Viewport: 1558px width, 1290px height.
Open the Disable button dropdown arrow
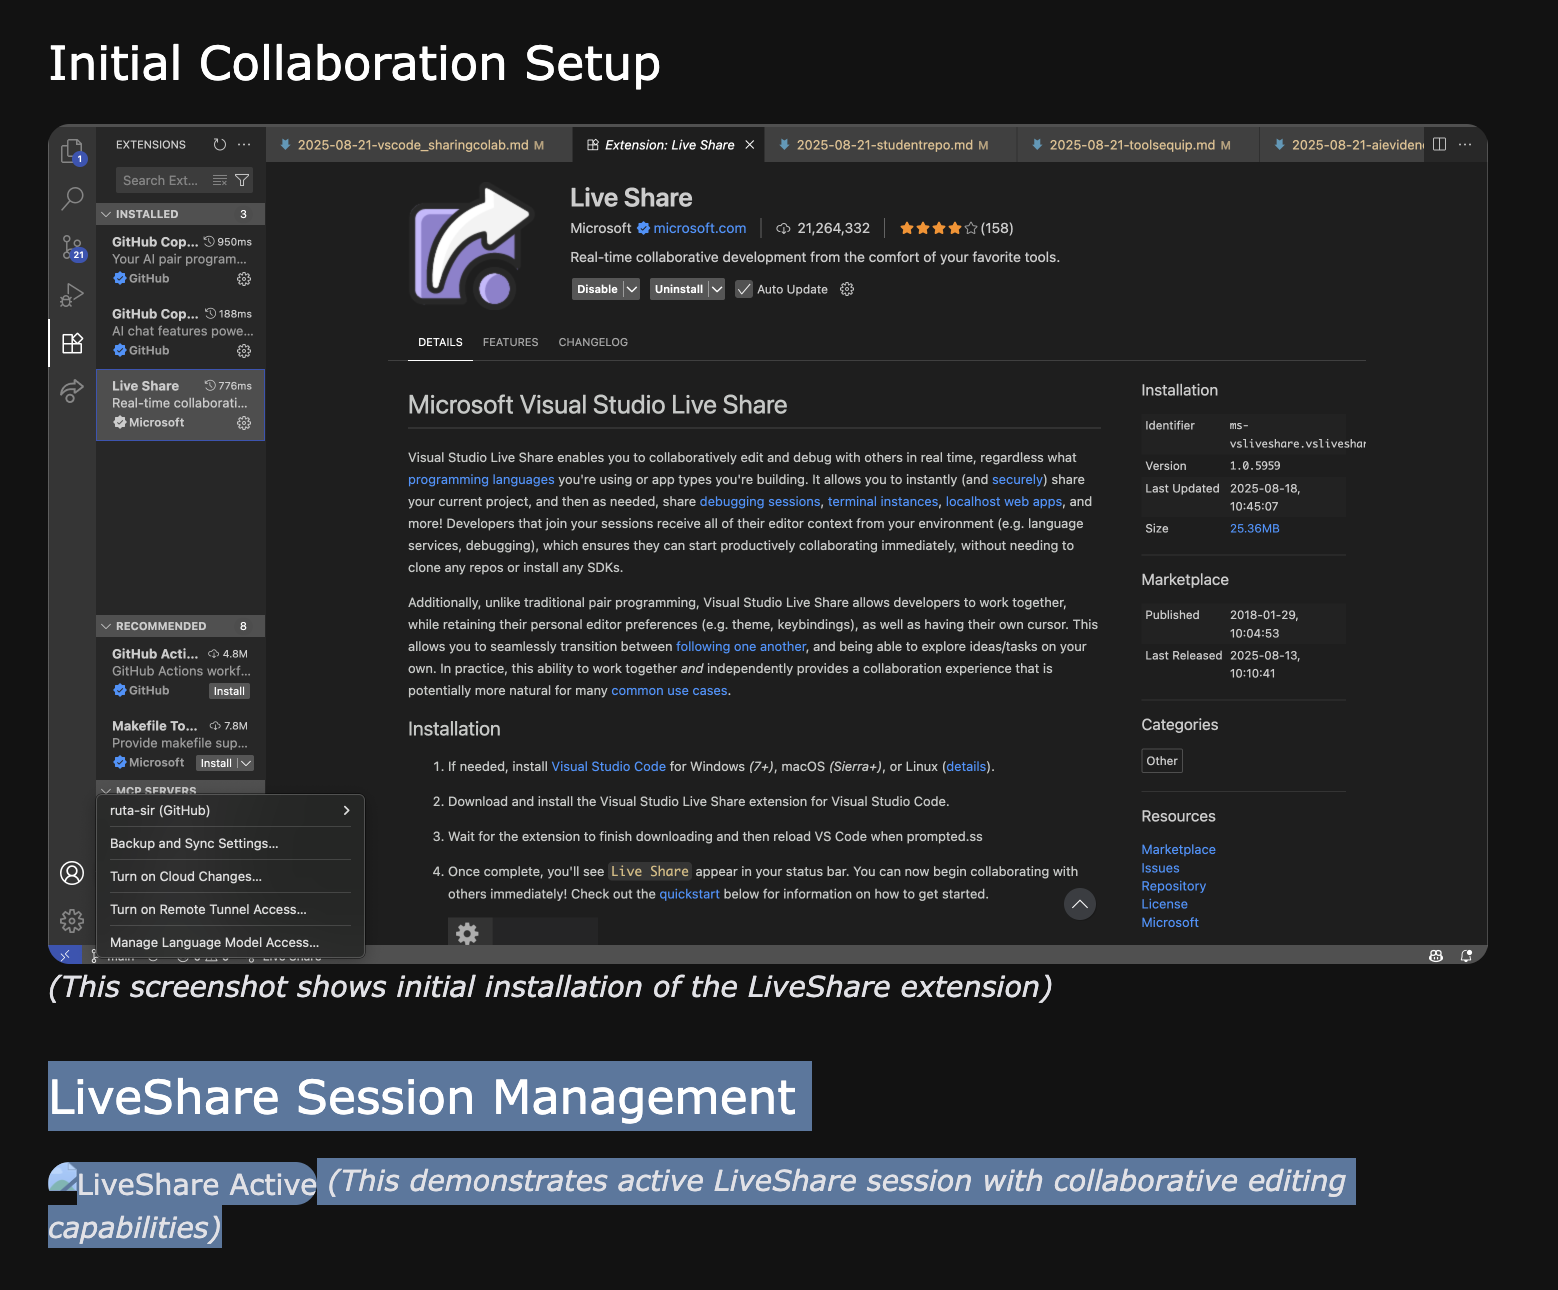point(632,289)
